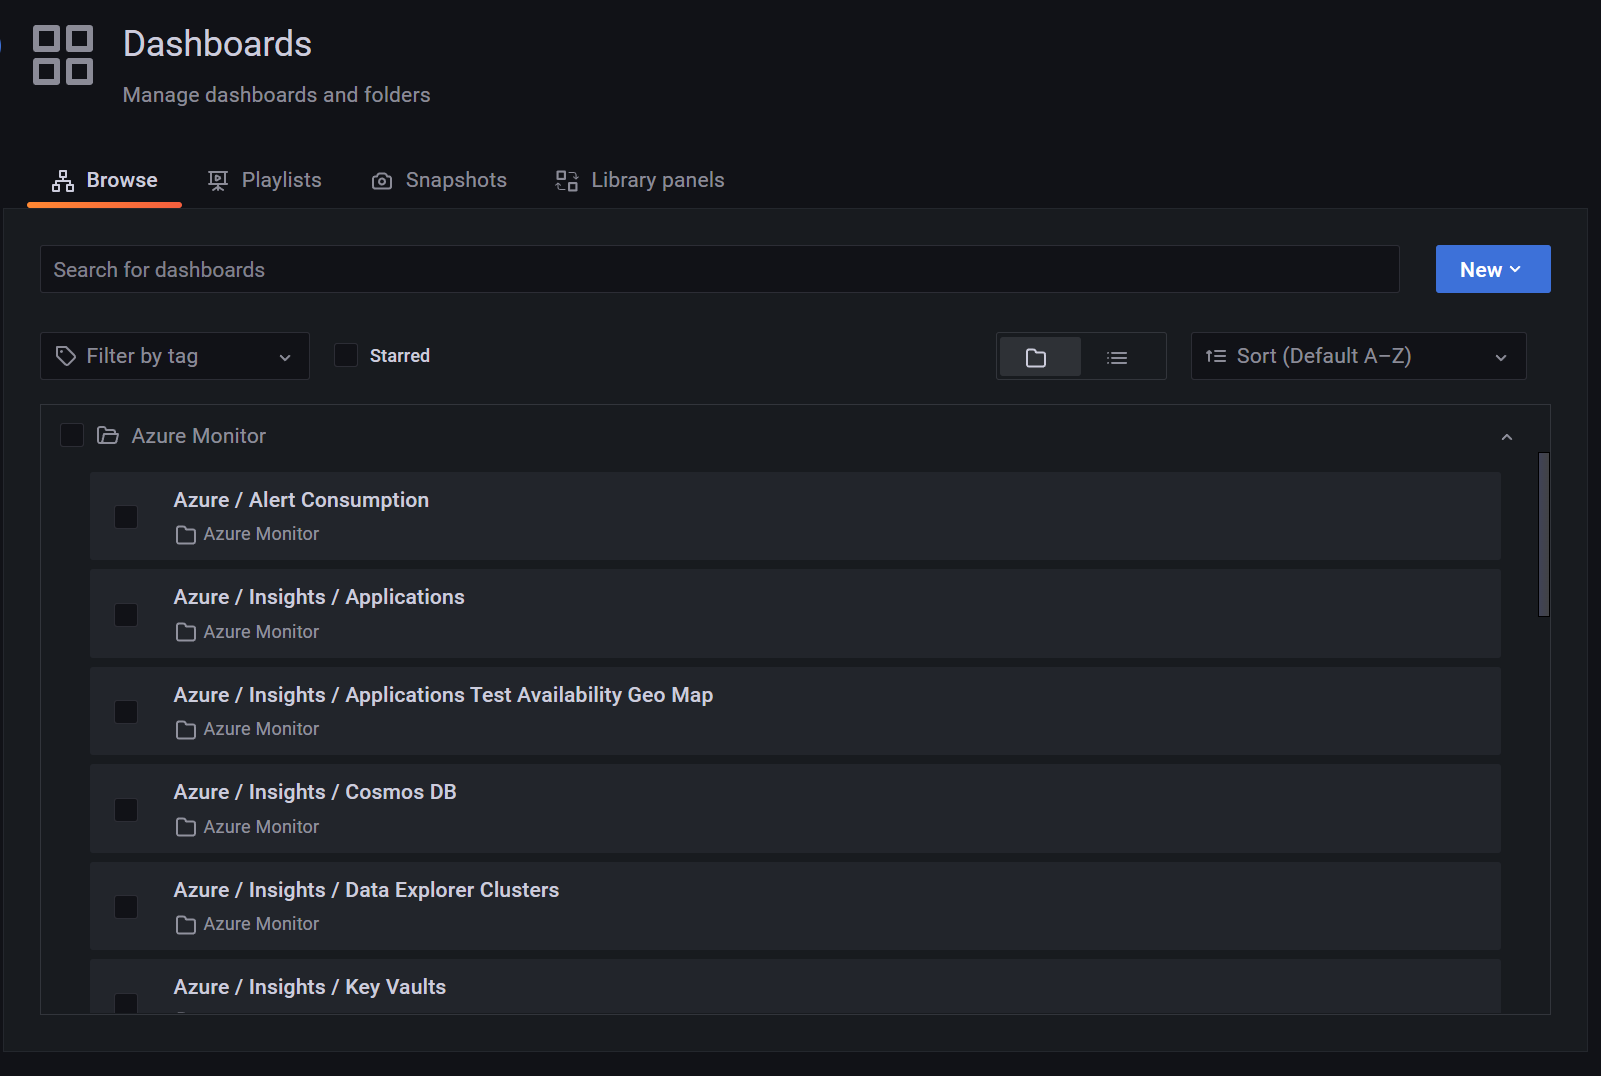
Task: Click the New button
Action: [x=1492, y=270]
